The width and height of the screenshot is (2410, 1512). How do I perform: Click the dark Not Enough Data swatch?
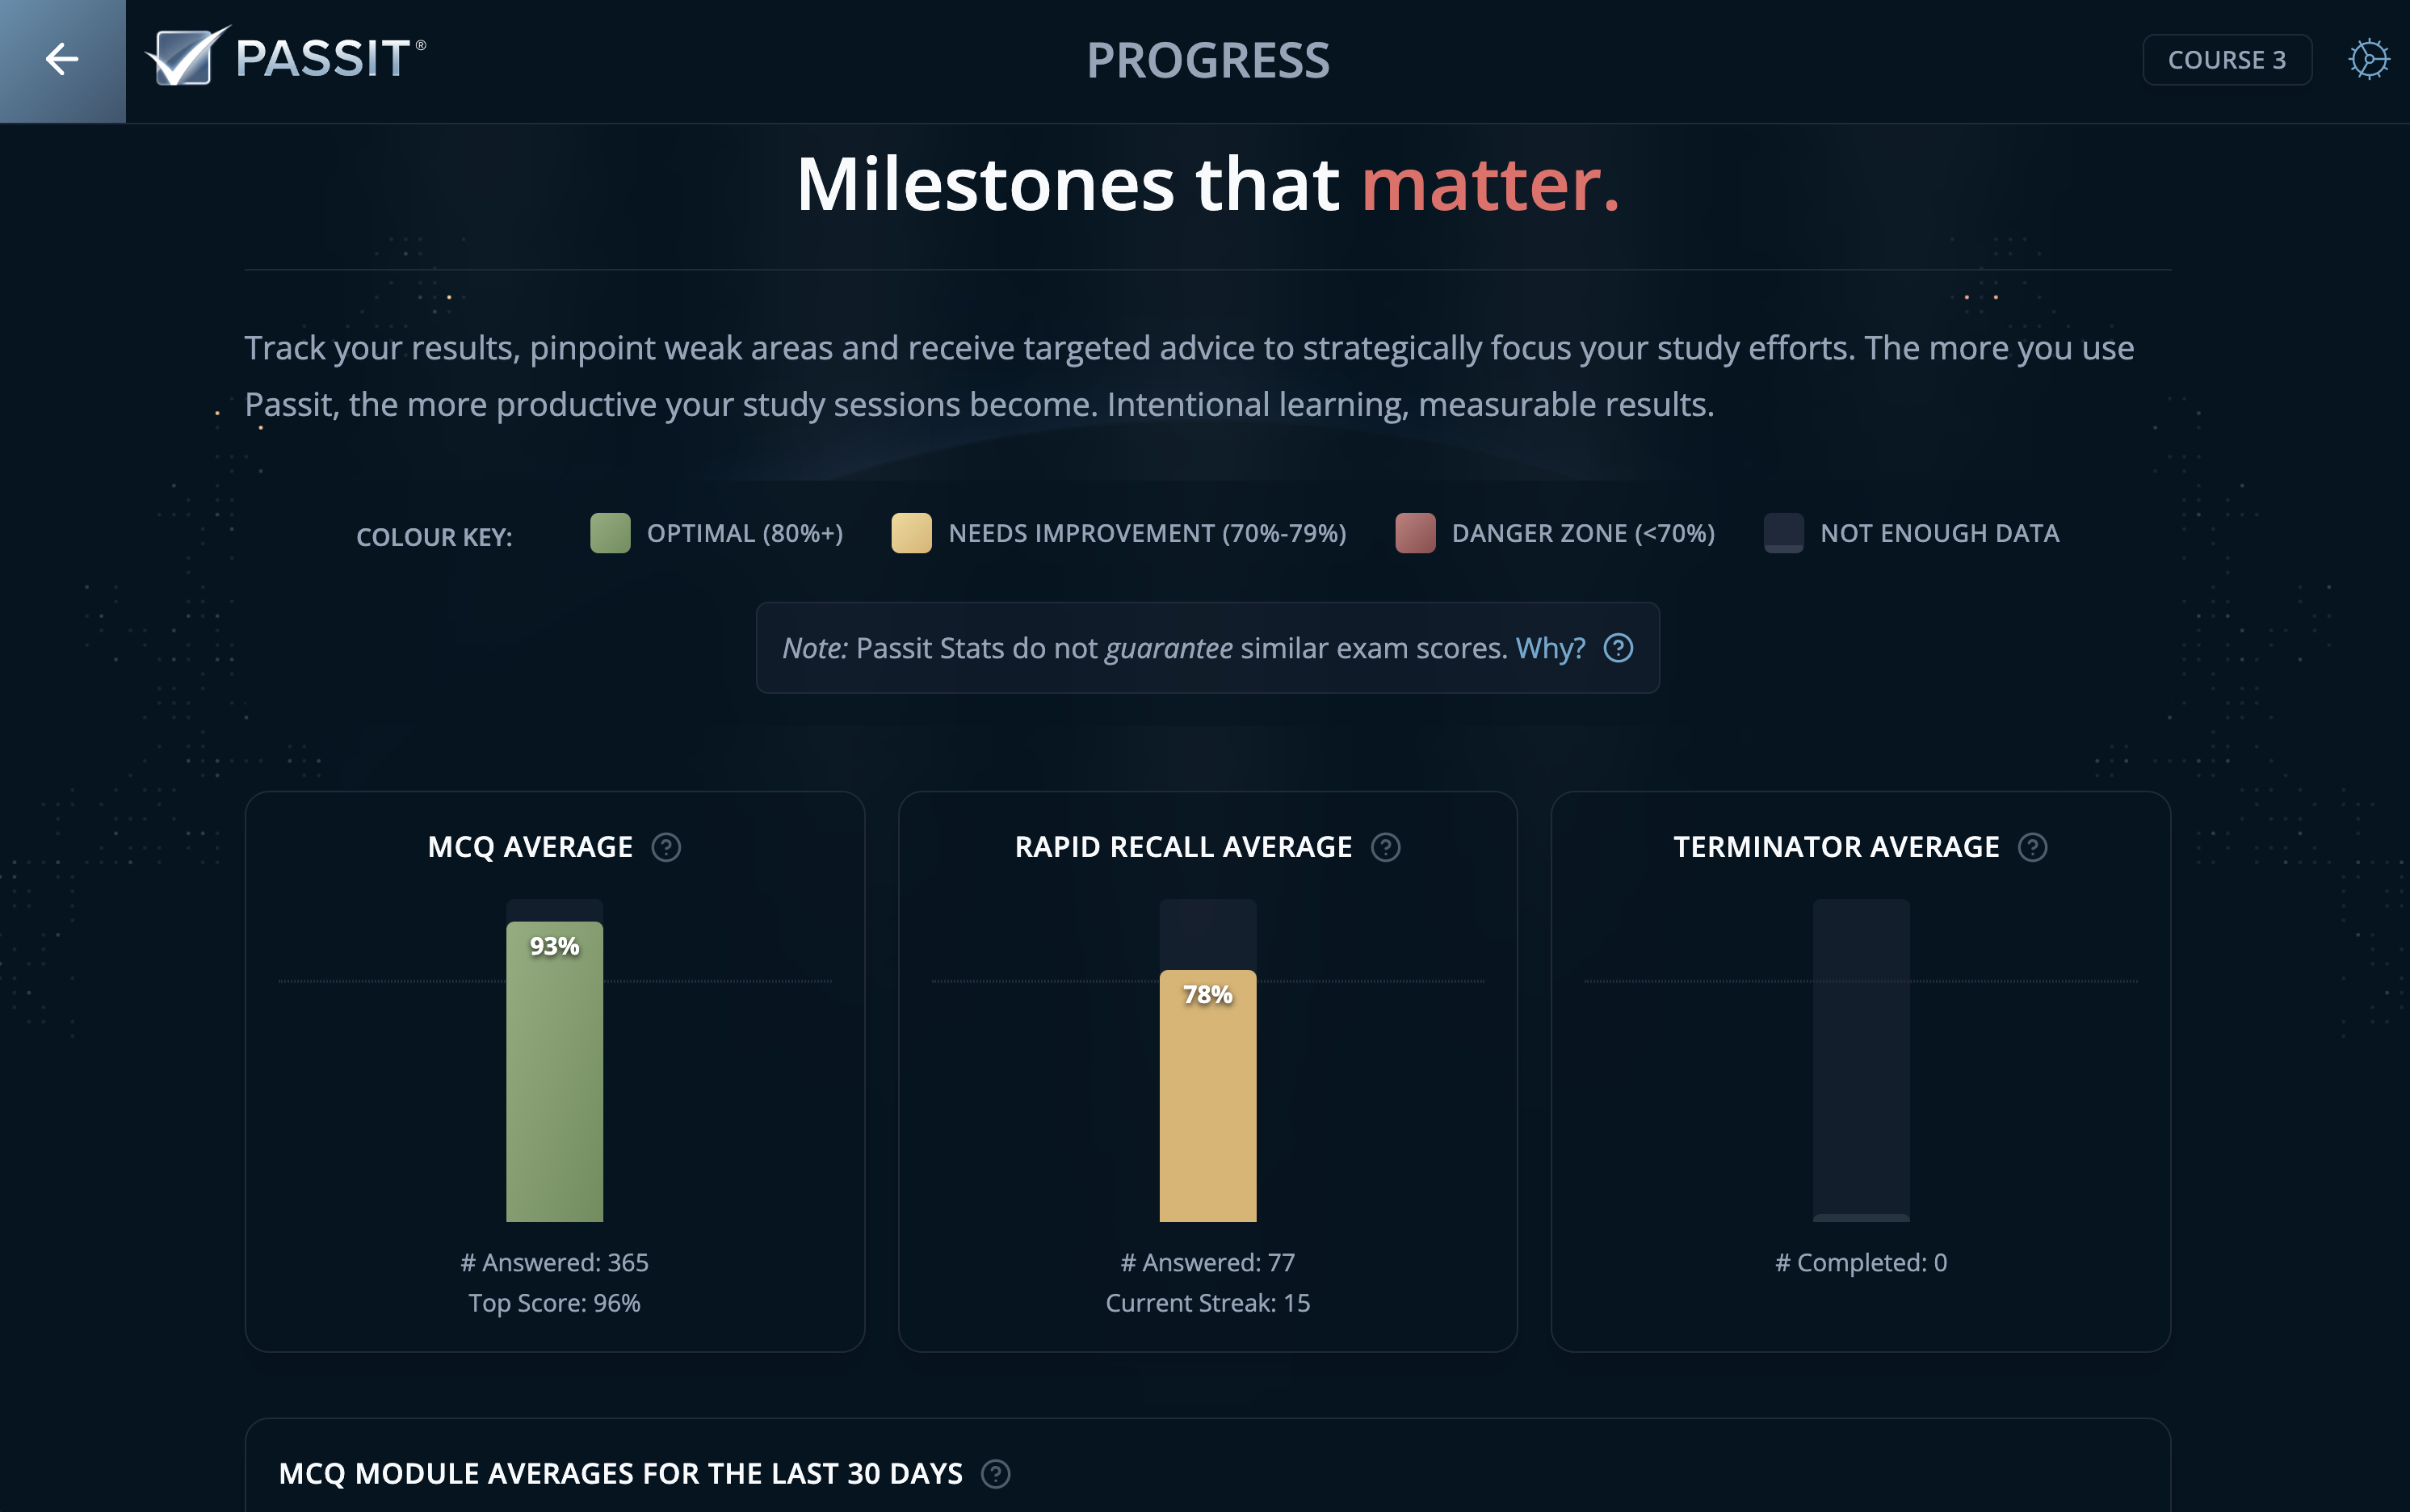click(1783, 533)
